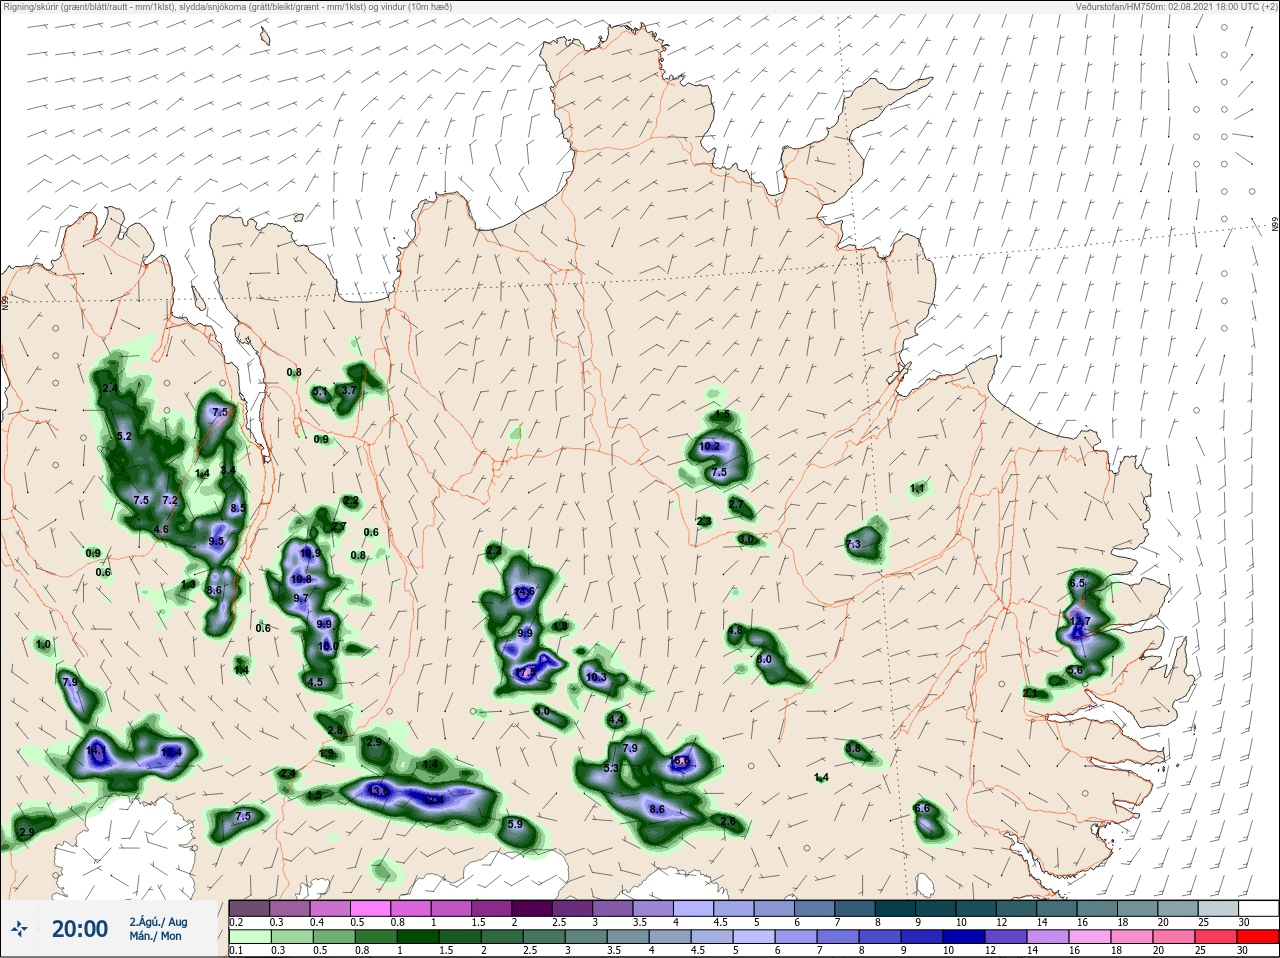
Task: Click the 7.2 precipitation value
Action: (169, 501)
